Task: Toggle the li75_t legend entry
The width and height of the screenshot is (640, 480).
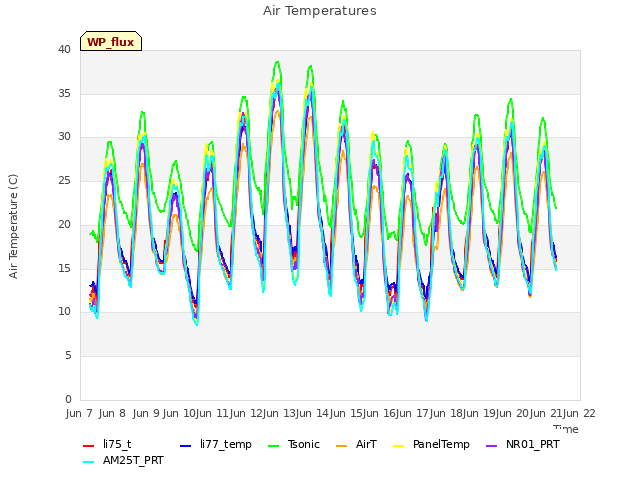Action: coord(107,444)
